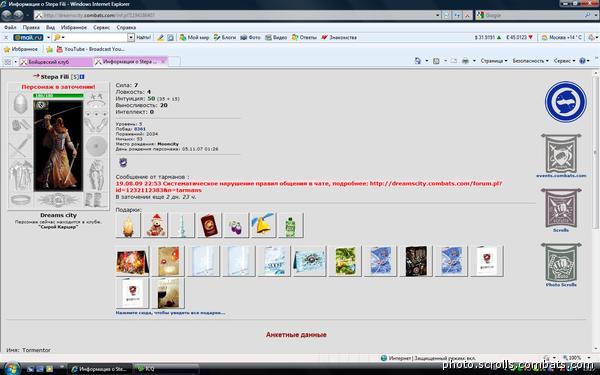
Task: Open the Правка menu
Action: pyautogui.click(x=31, y=28)
